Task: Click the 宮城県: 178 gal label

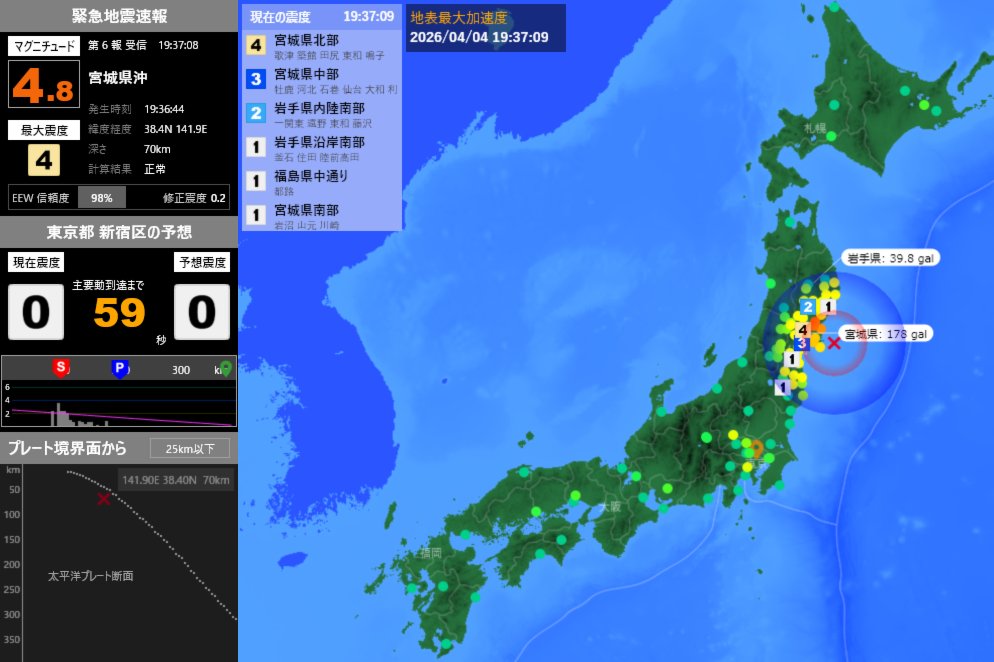Action: coord(886,335)
